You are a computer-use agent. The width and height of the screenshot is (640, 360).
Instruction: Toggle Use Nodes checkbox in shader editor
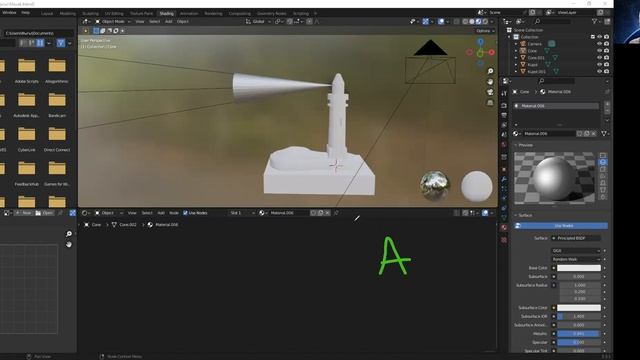coord(185,213)
